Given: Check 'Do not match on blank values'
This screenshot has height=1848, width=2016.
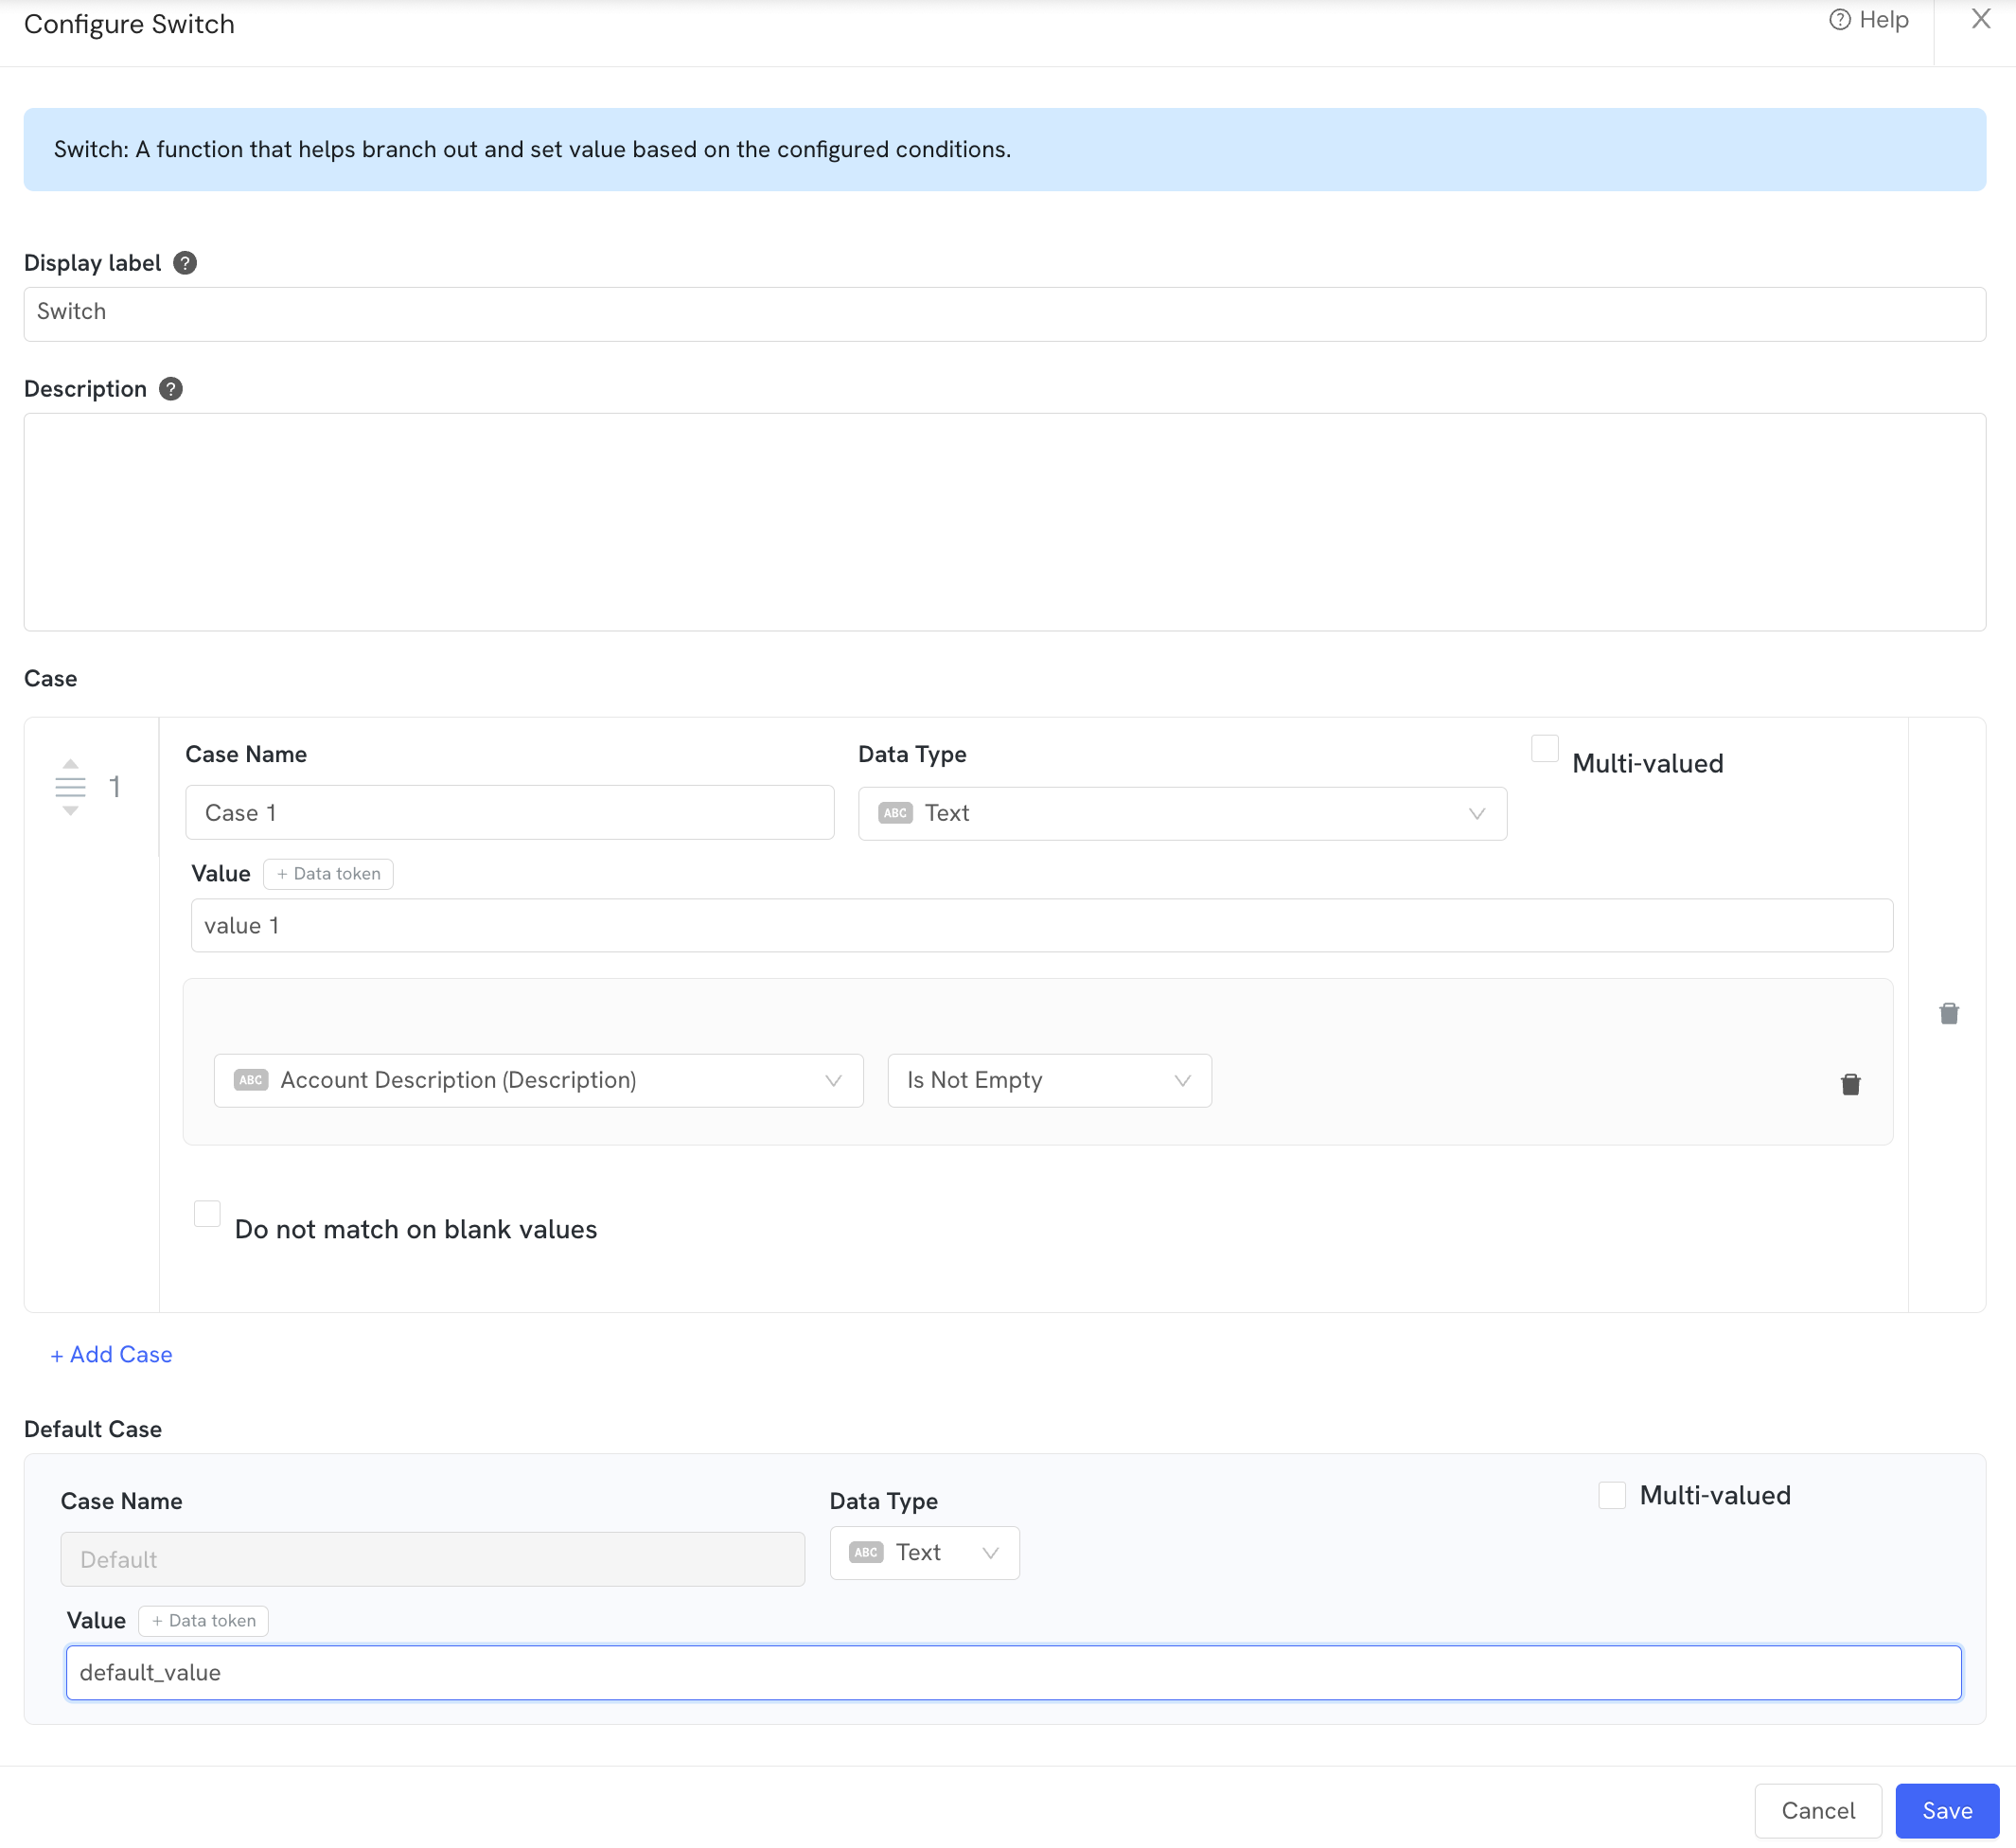Looking at the screenshot, I should pos(207,1214).
